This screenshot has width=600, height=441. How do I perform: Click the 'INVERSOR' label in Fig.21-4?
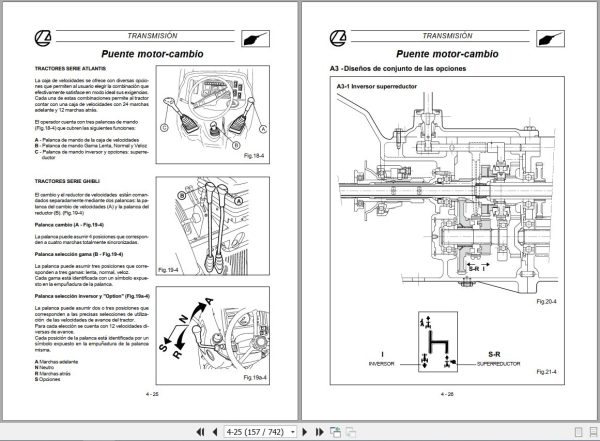381,364
